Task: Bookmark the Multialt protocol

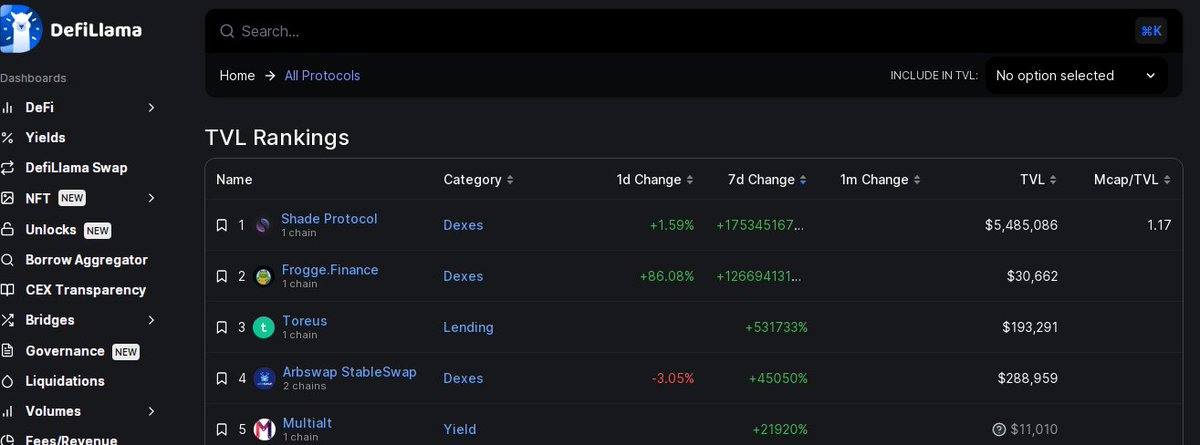Action: (x=222, y=430)
